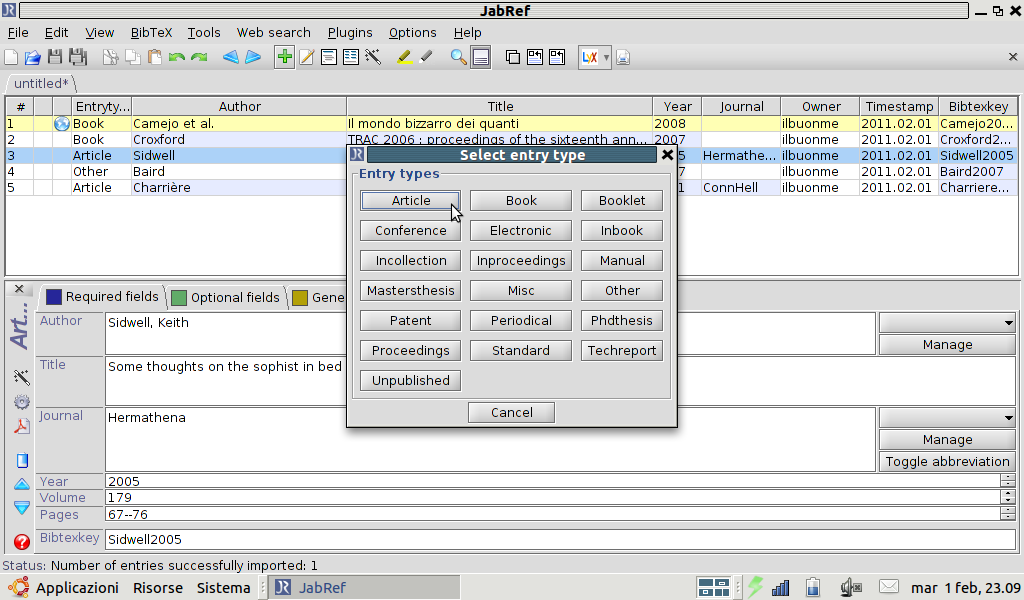Open the Web search menu

coord(274,33)
